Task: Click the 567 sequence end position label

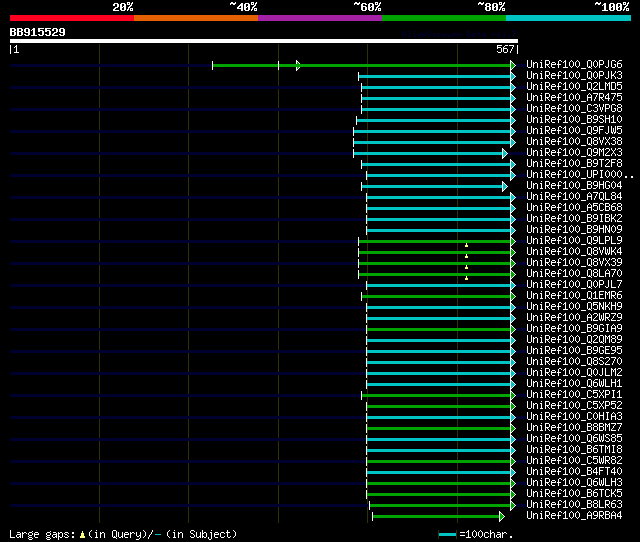Action: [x=505, y=49]
